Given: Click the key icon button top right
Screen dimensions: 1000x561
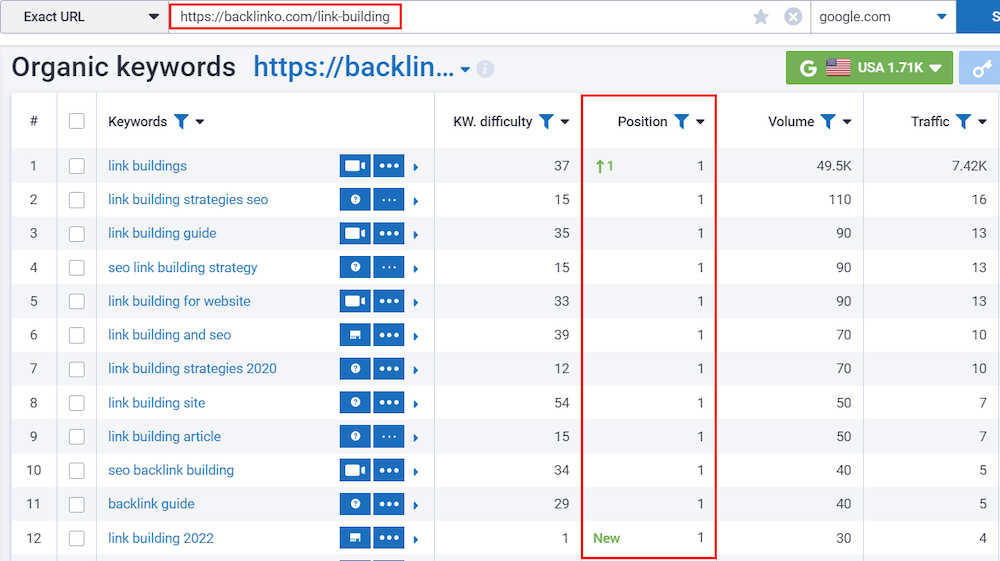Looking at the screenshot, I should coord(980,68).
